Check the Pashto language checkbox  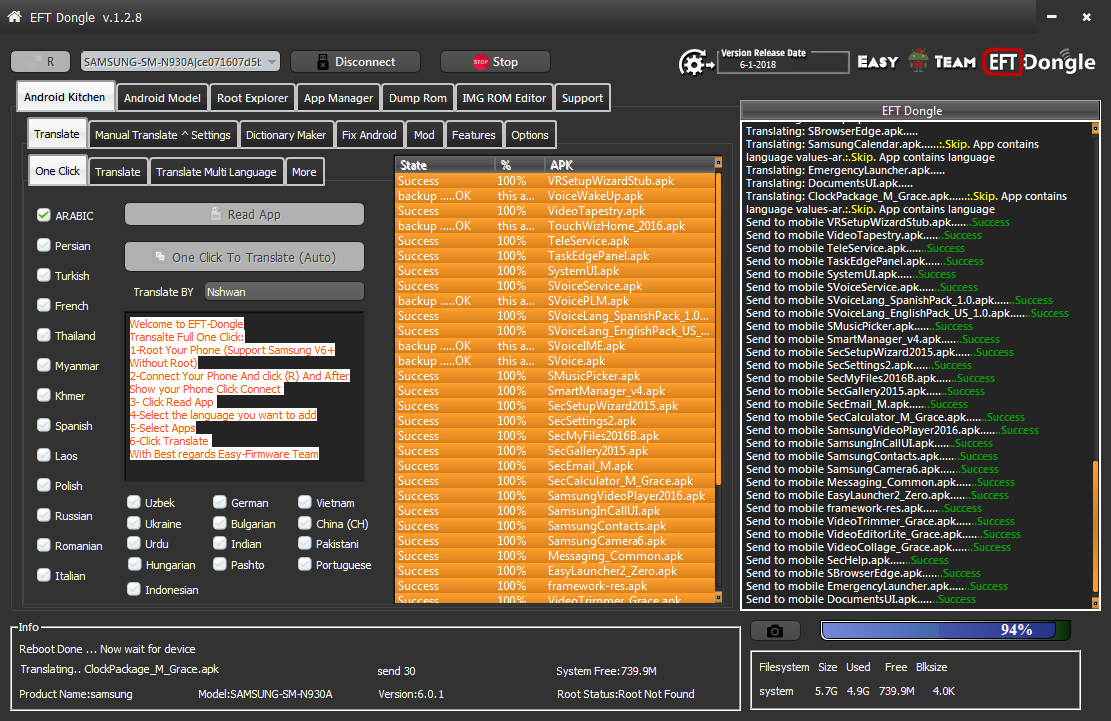point(220,564)
